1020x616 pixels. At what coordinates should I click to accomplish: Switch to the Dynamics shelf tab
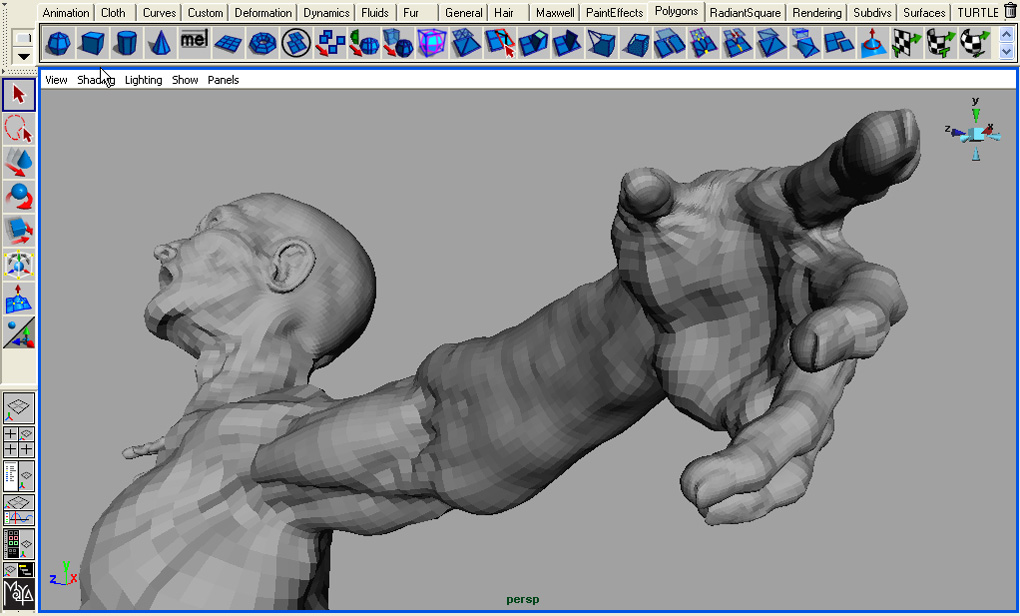[x=327, y=12]
